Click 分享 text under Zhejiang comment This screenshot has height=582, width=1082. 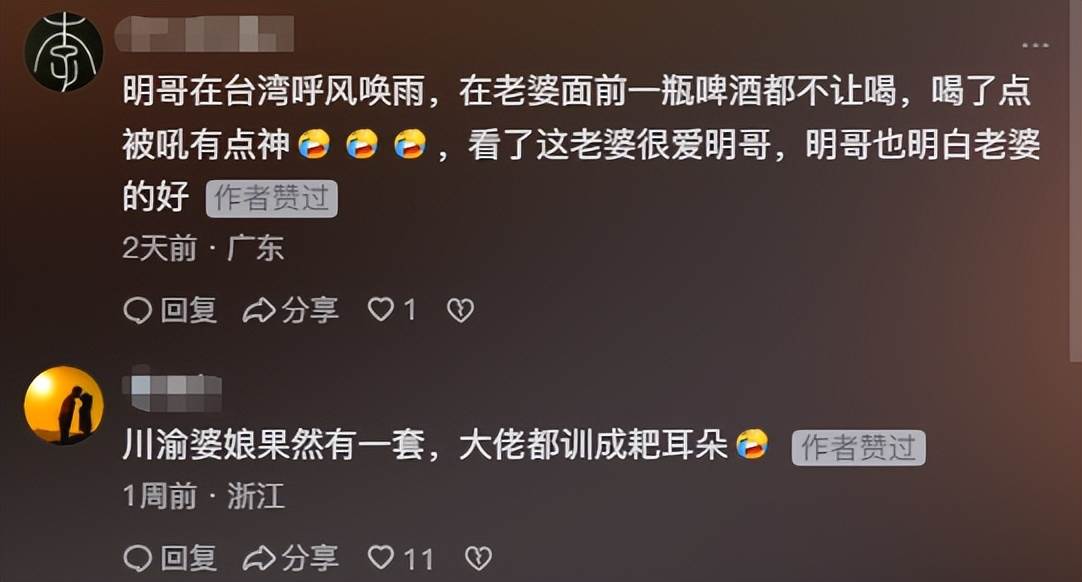(311, 559)
